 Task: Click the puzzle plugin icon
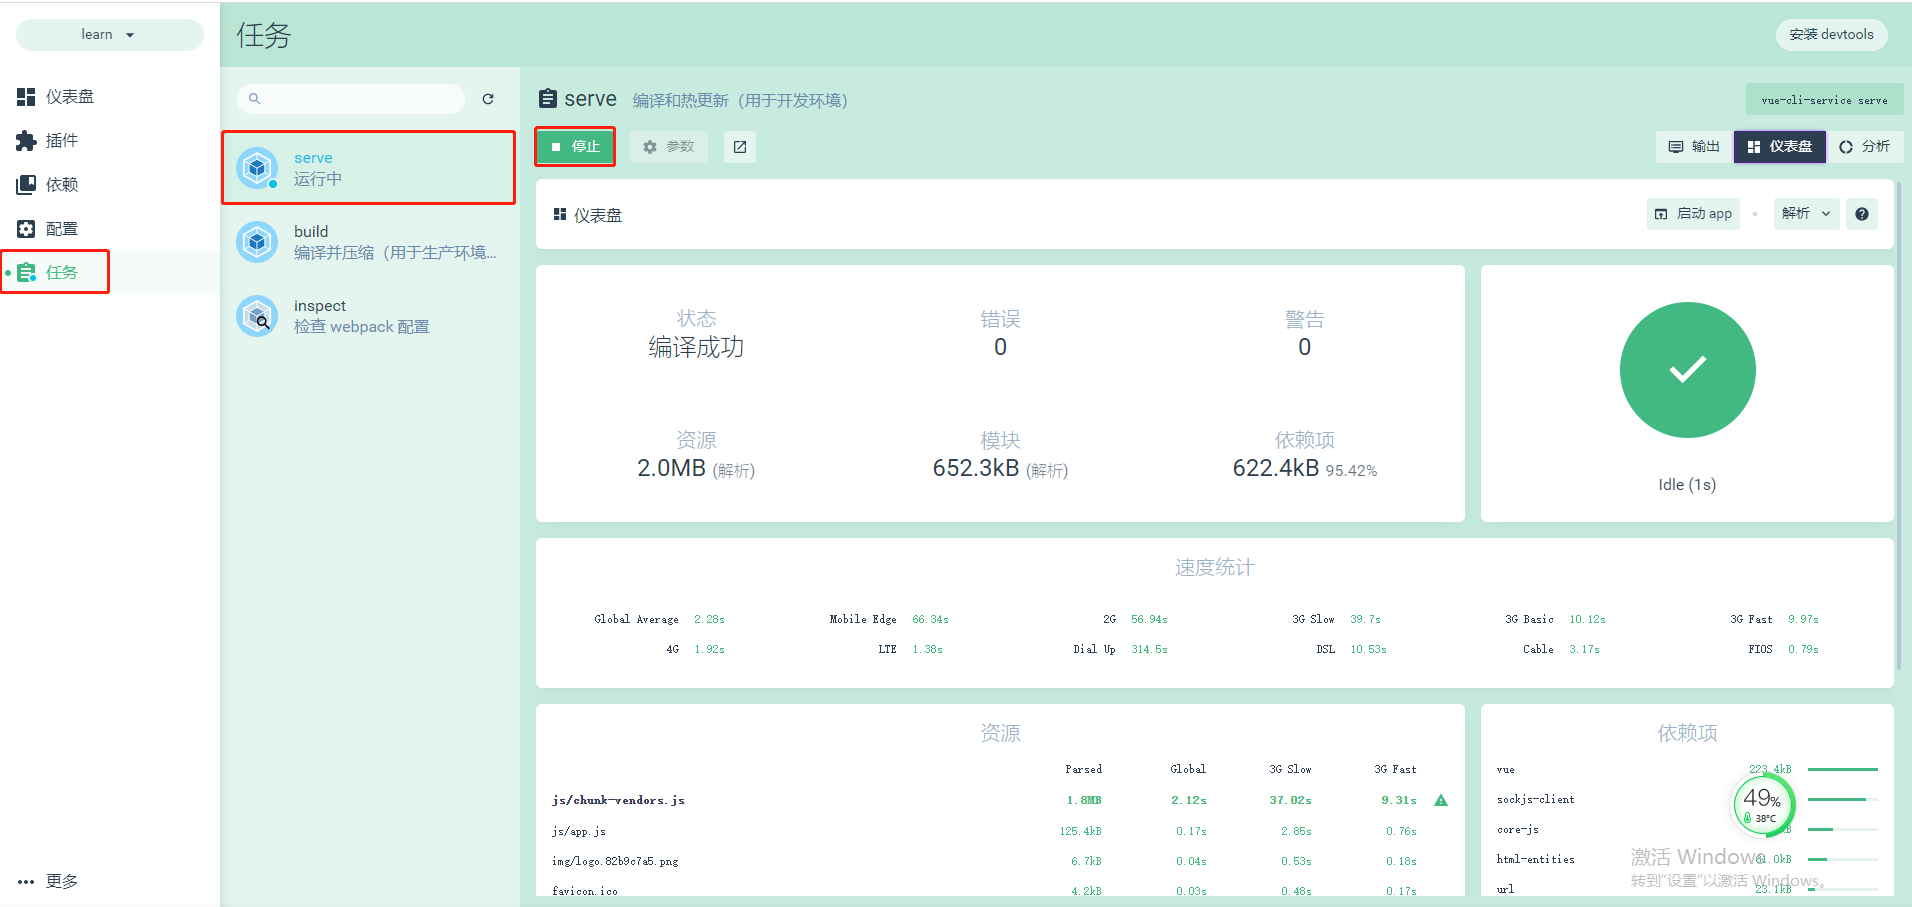pos(26,141)
